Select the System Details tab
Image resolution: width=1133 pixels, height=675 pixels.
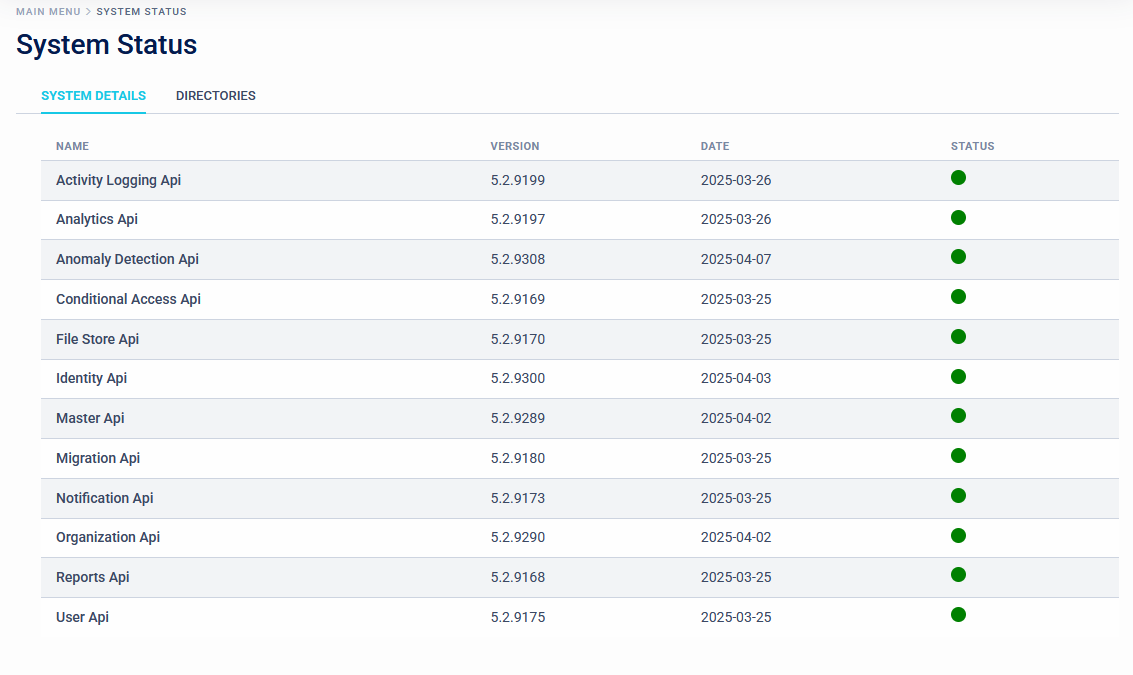93,96
